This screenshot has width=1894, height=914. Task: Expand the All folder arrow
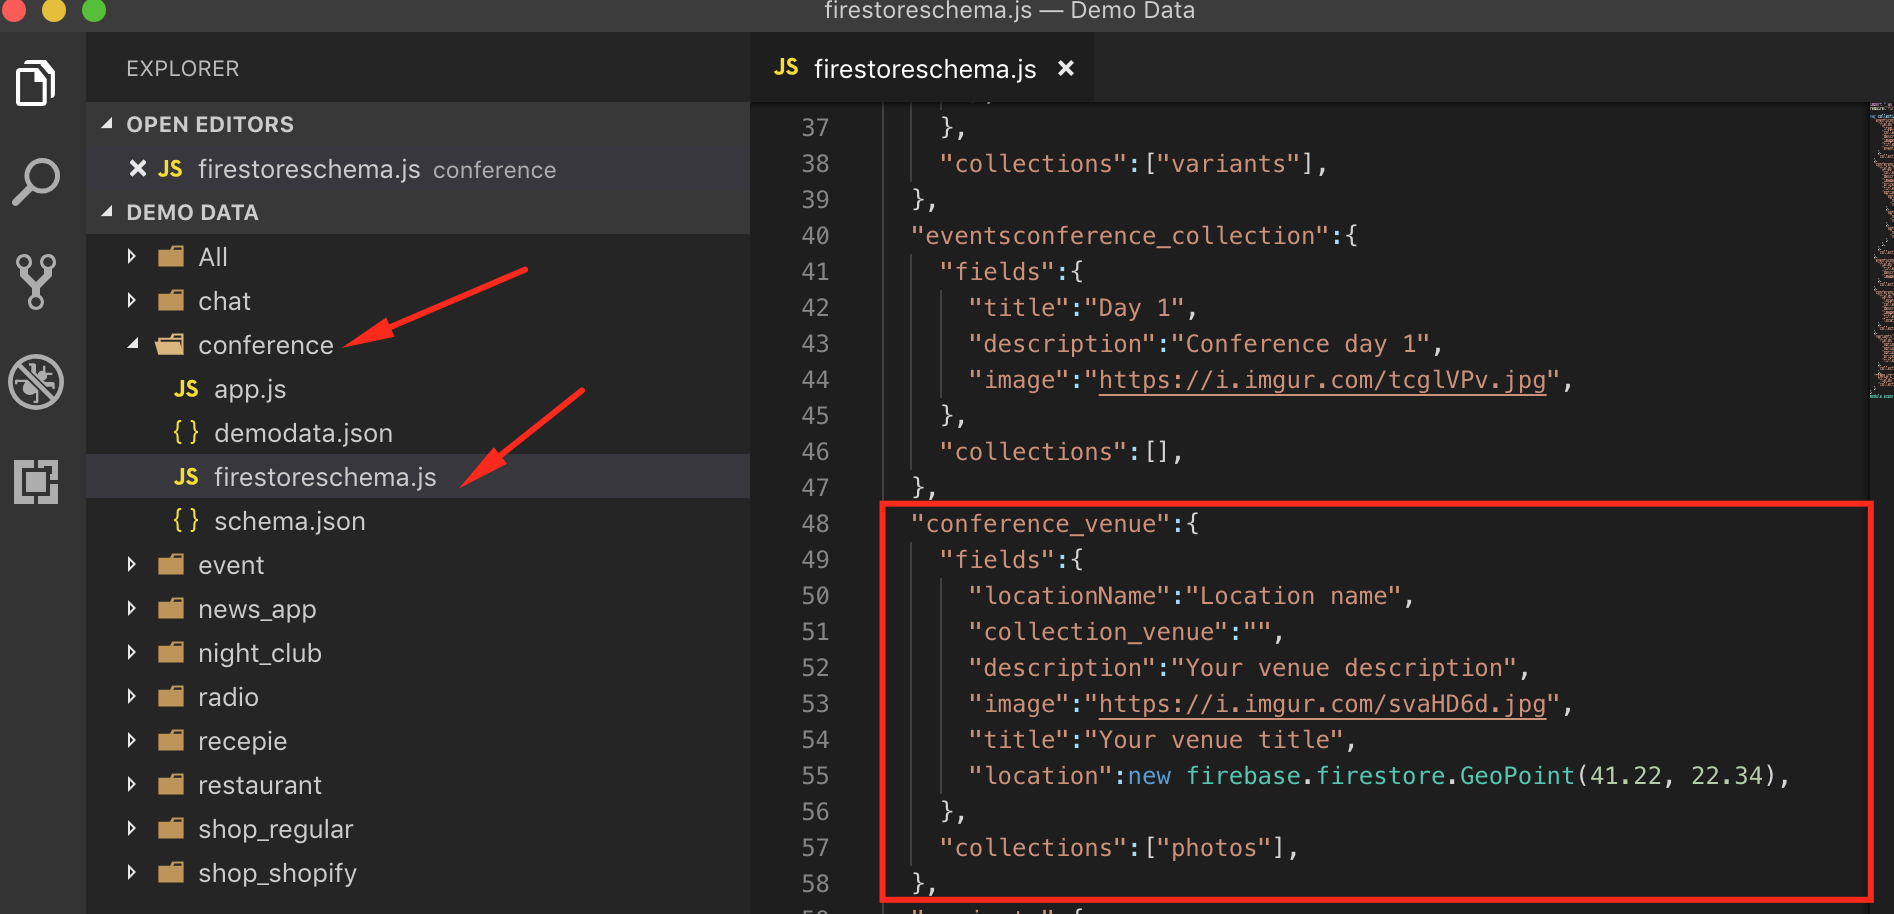click(x=132, y=257)
